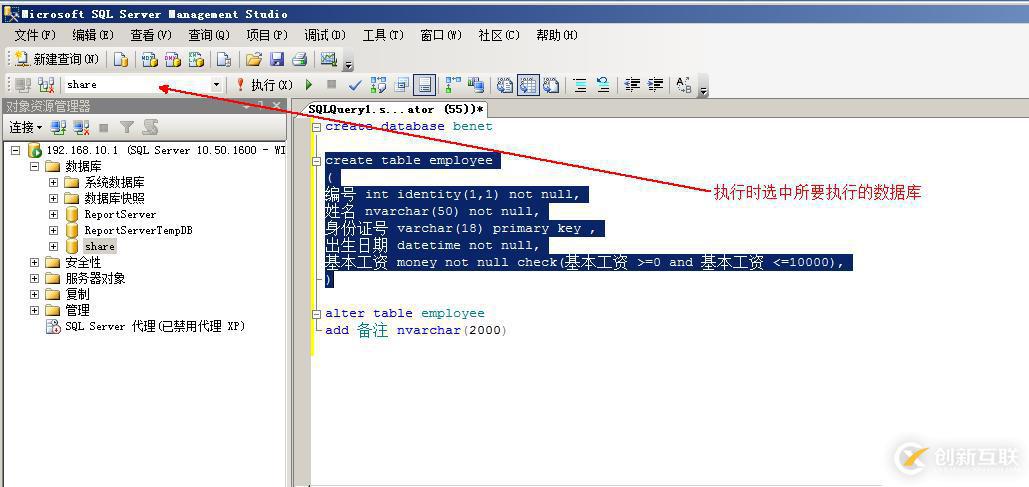Open the 连接 dropdown in Object Explorer
The width and height of the screenshot is (1029, 487).
[x=26, y=127]
